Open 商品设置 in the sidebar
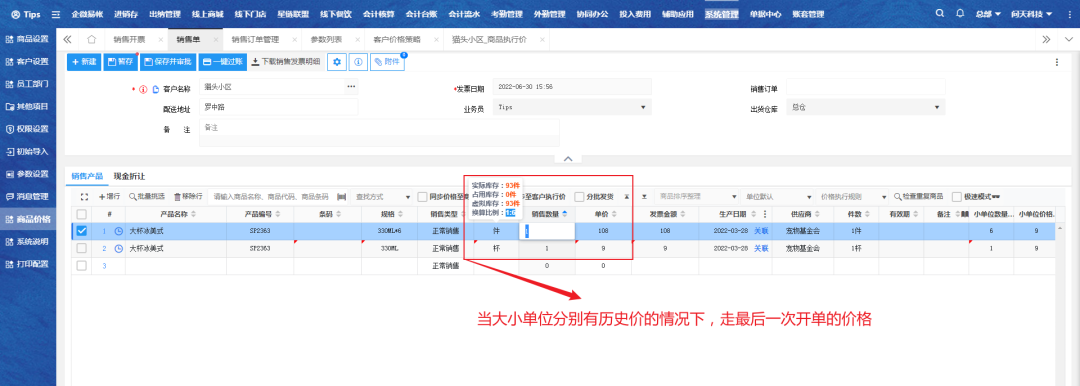The height and width of the screenshot is (386, 1080). pos(28,39)
